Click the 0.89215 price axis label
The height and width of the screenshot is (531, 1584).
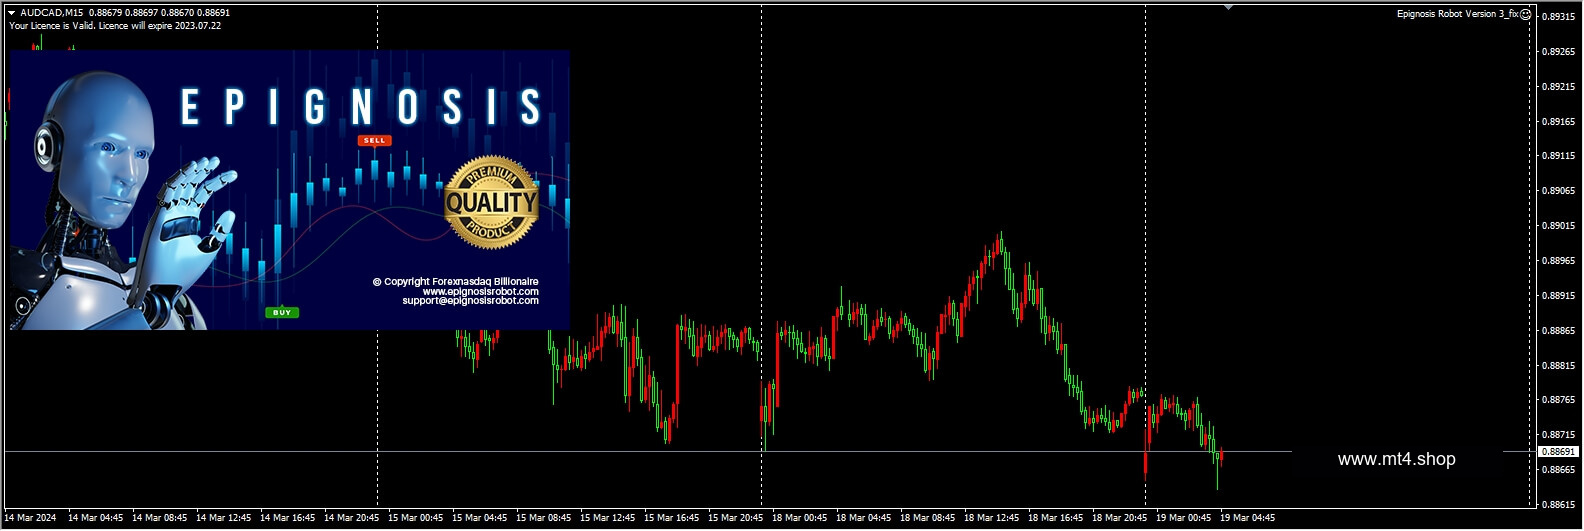pos(1559,87)
